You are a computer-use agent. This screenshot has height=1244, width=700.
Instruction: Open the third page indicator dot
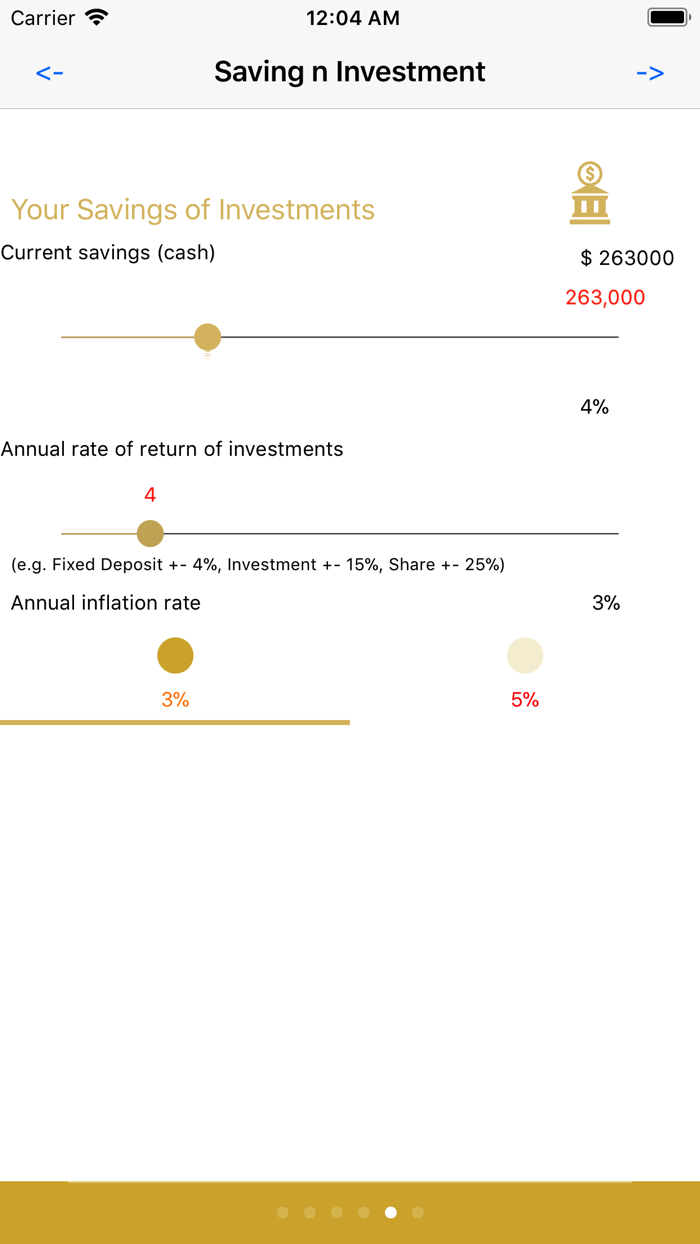337,1212
